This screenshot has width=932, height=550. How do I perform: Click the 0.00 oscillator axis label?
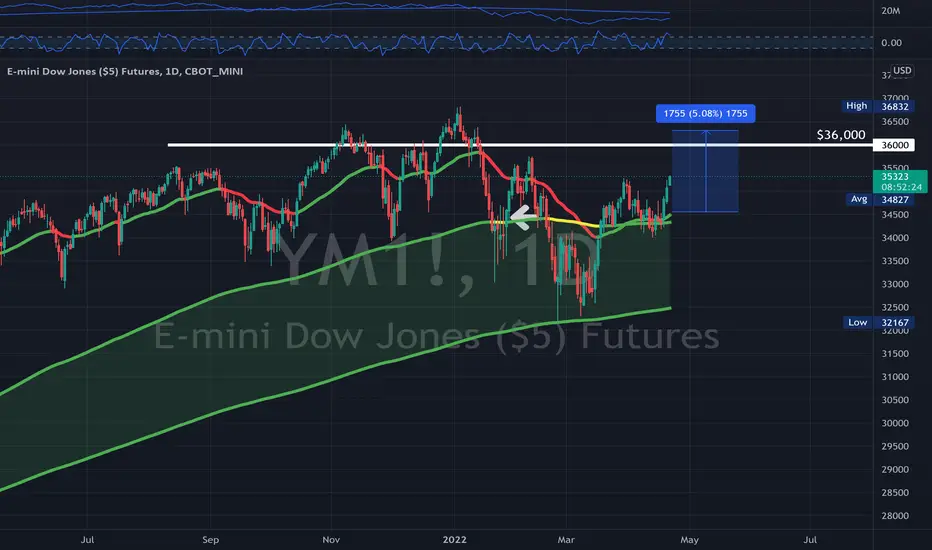(891, 43)
